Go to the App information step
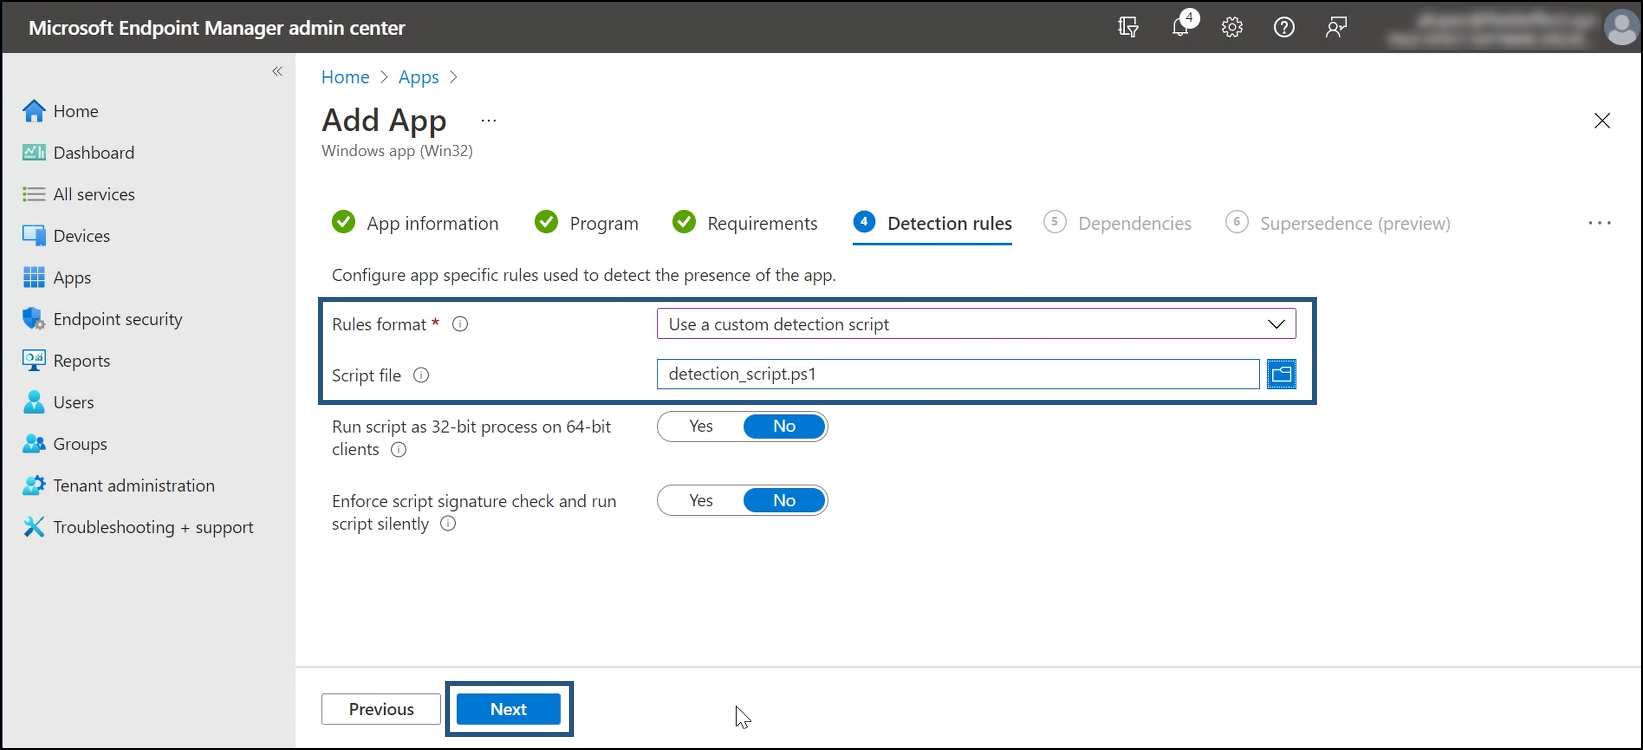Screen dimensions: 1643x750 point(415,223)
